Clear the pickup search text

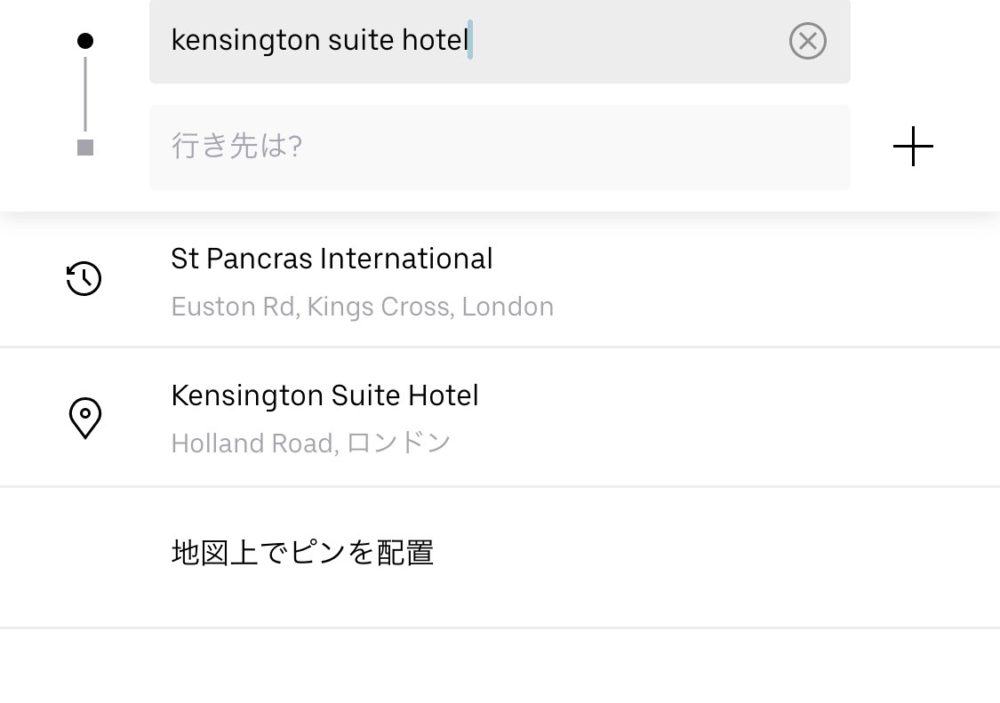(807, 42)
